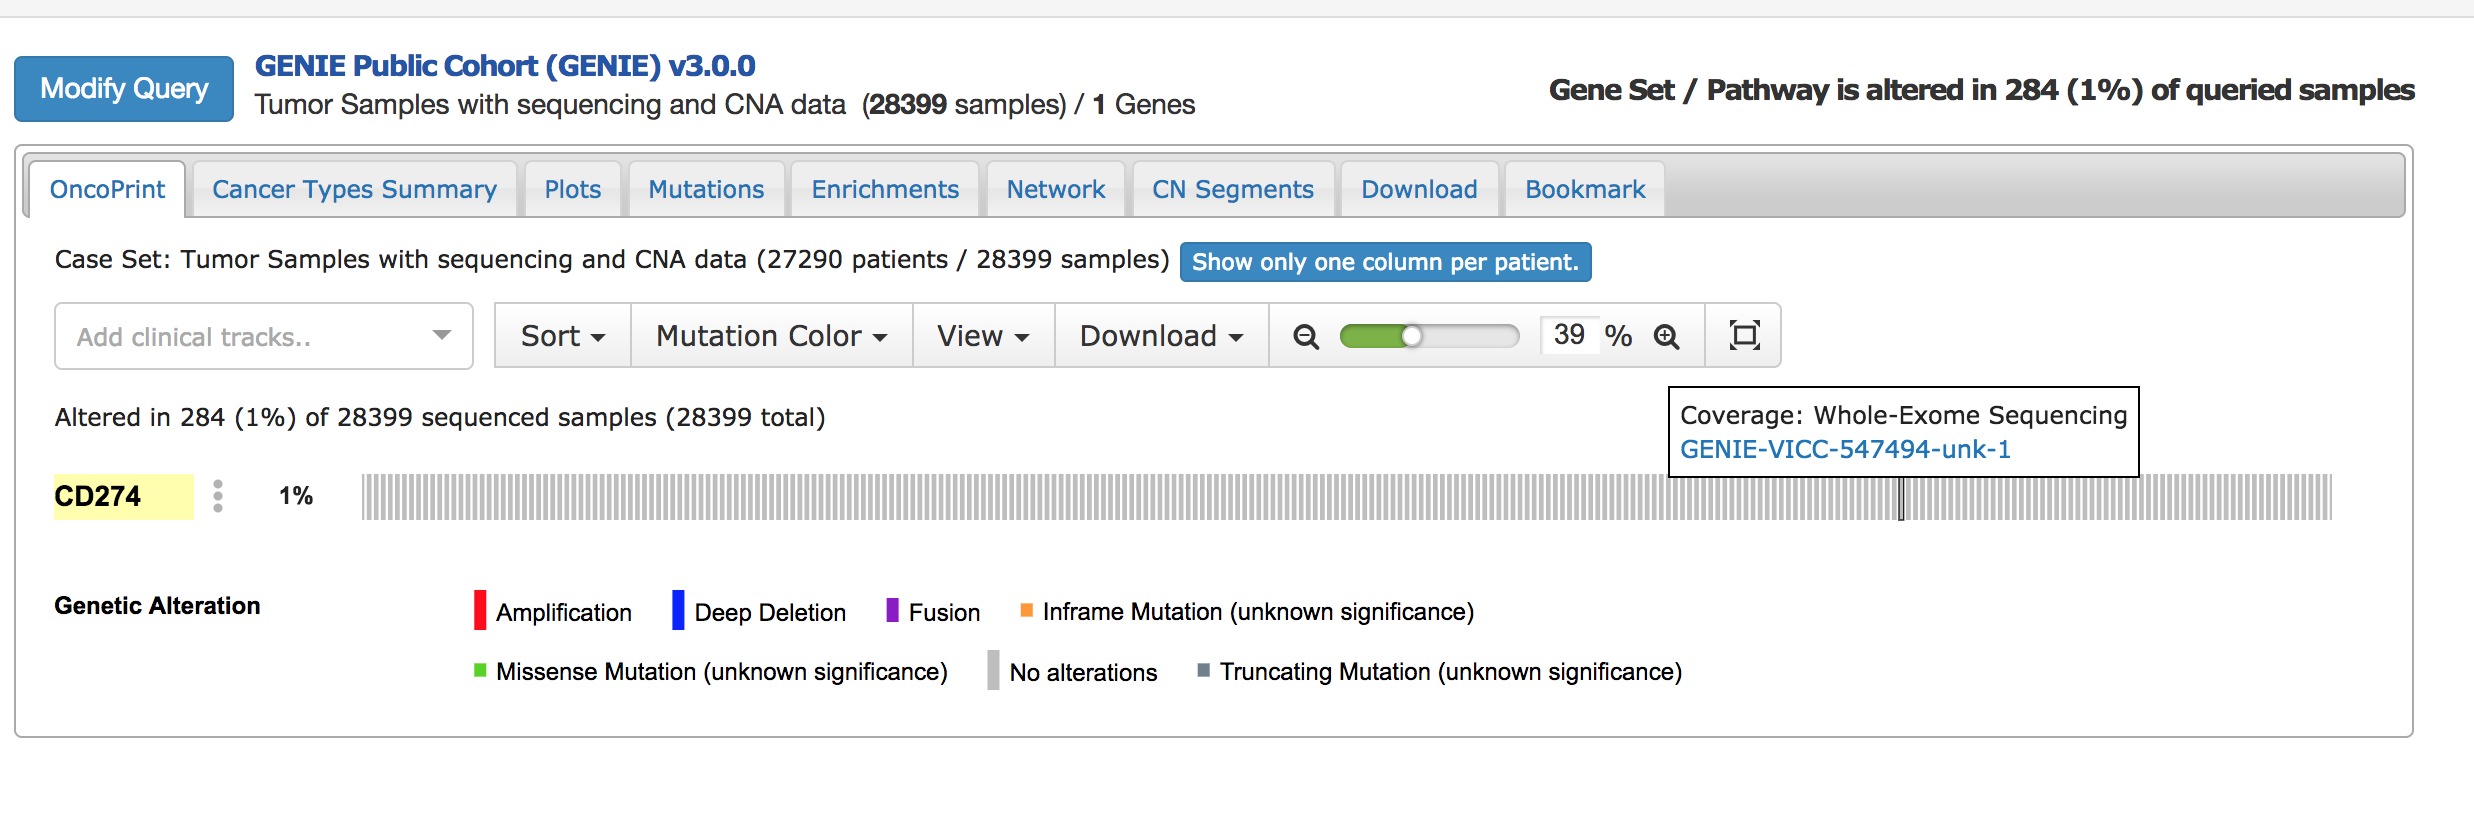Viewport: 2474px width, 816px height.
Task: Click the Truncating Mutation legend swatch
Action: click(1204, 670)
